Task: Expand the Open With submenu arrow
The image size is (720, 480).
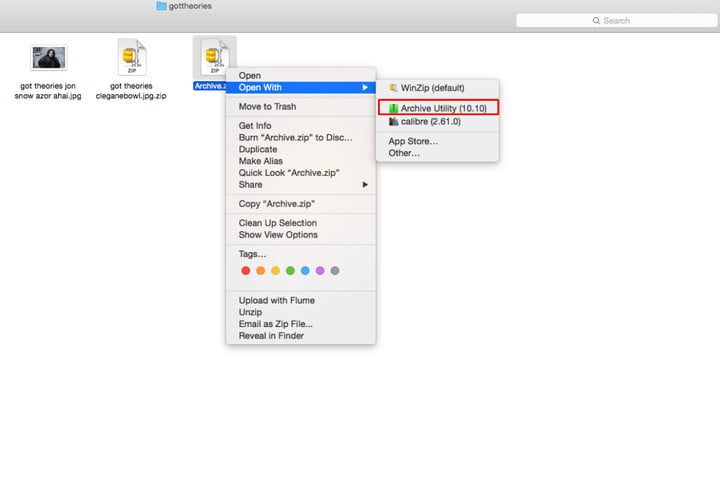Action: (365, 87)
